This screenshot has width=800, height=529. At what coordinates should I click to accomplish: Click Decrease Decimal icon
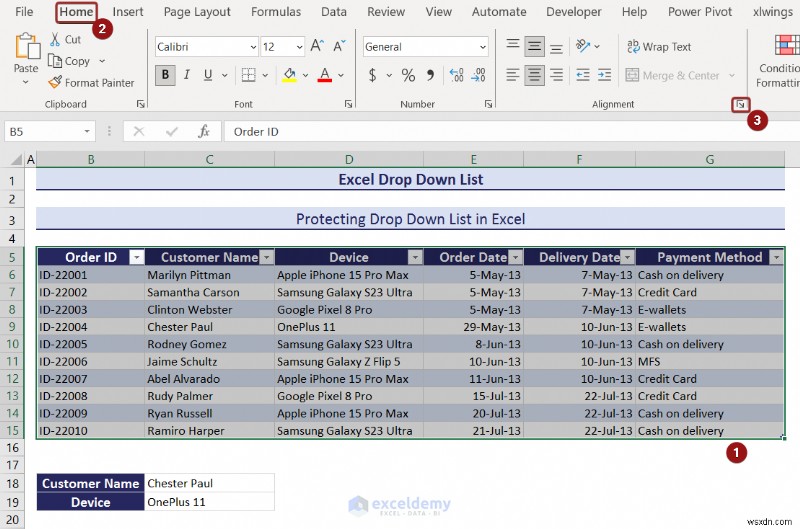click(478, 75)
